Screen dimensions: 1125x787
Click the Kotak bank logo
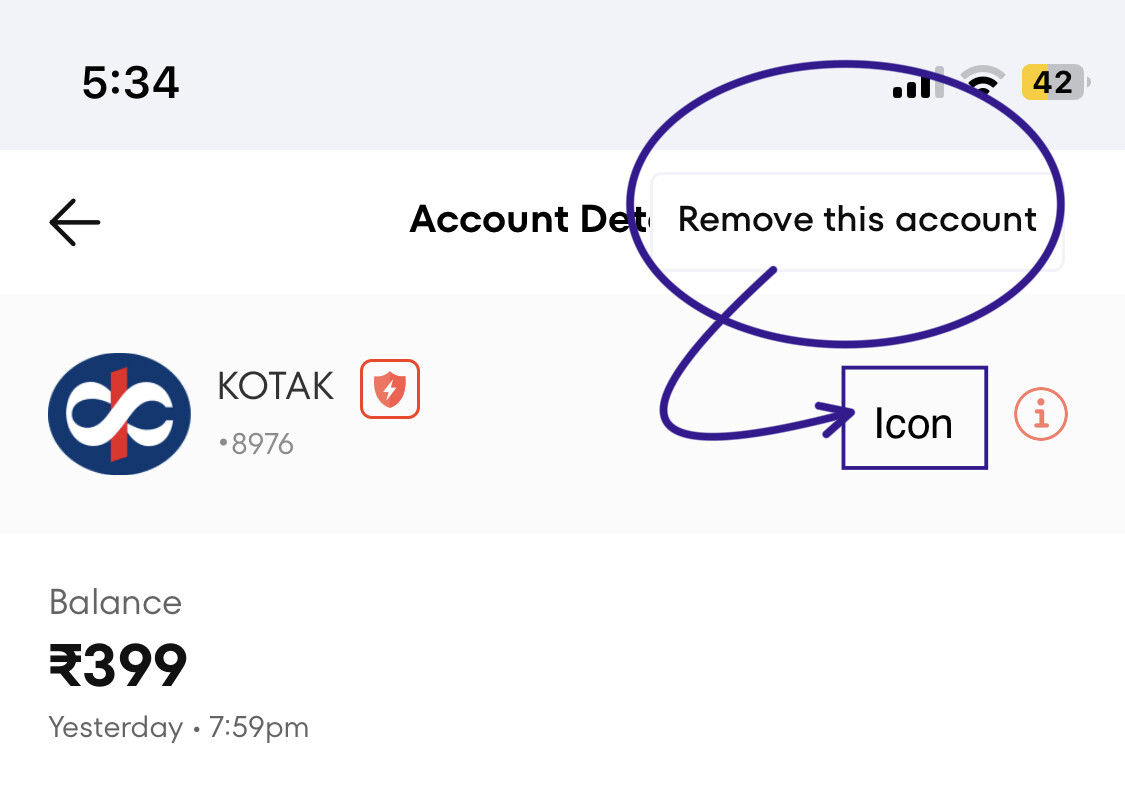point(119,413)
